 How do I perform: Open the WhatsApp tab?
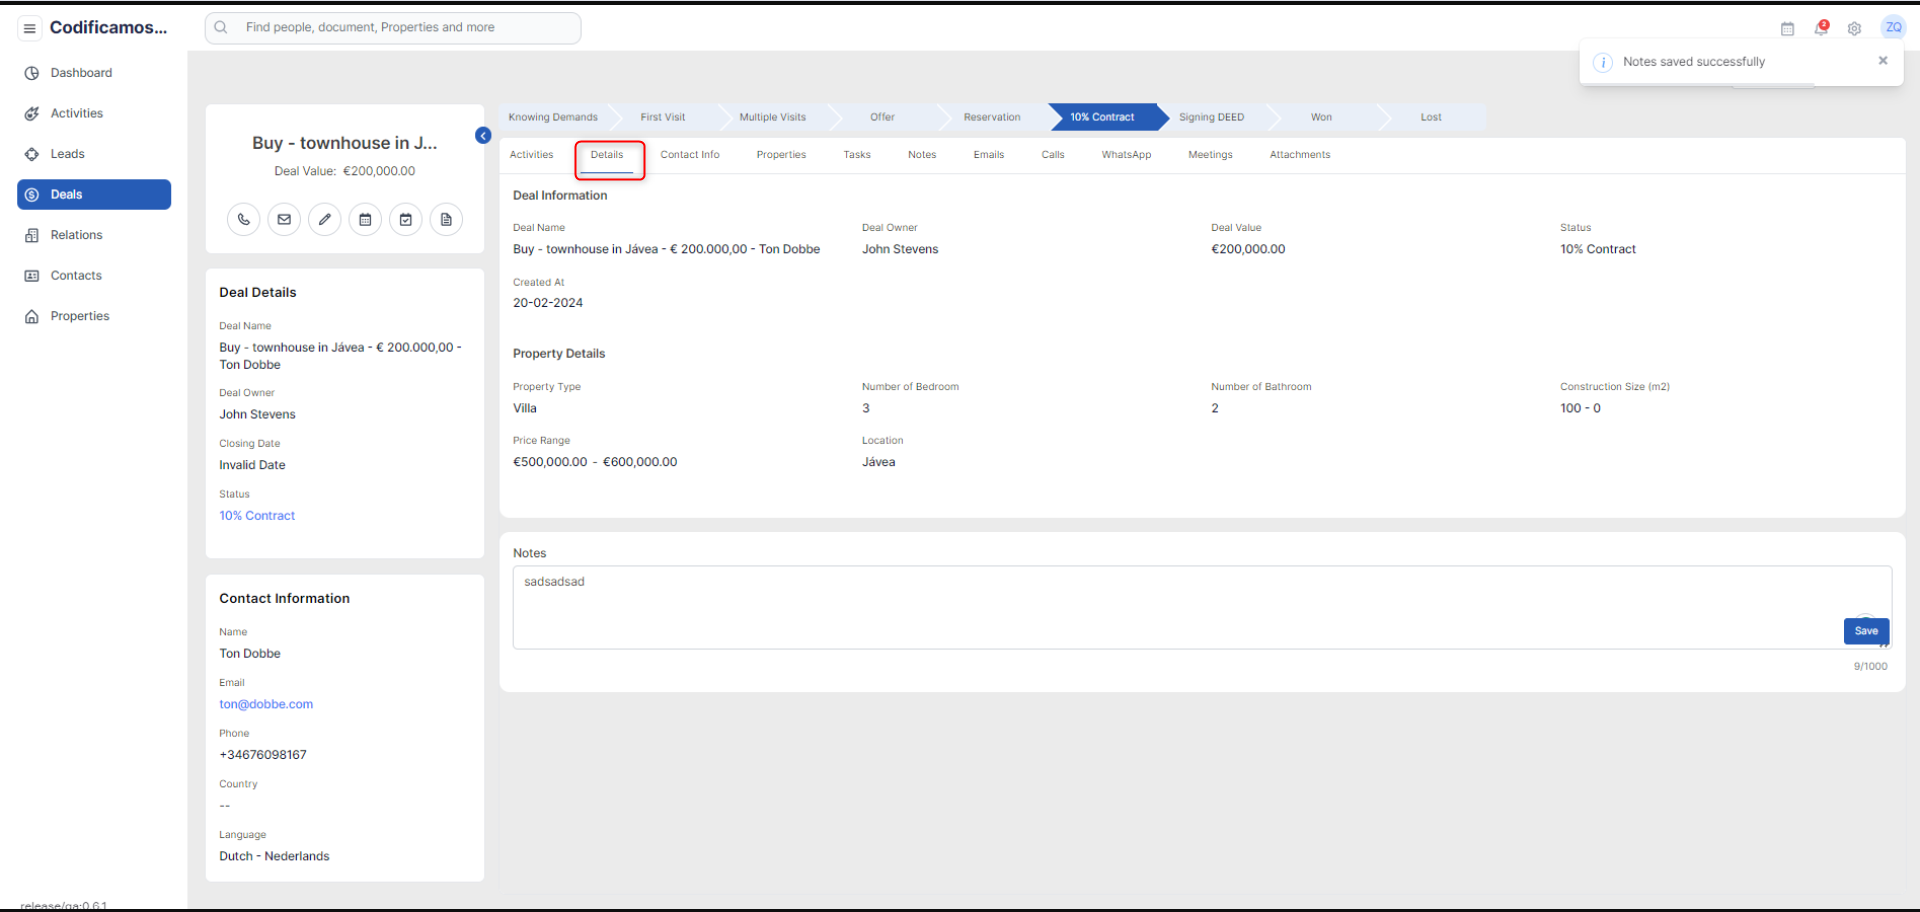(x=1126, y=155)
